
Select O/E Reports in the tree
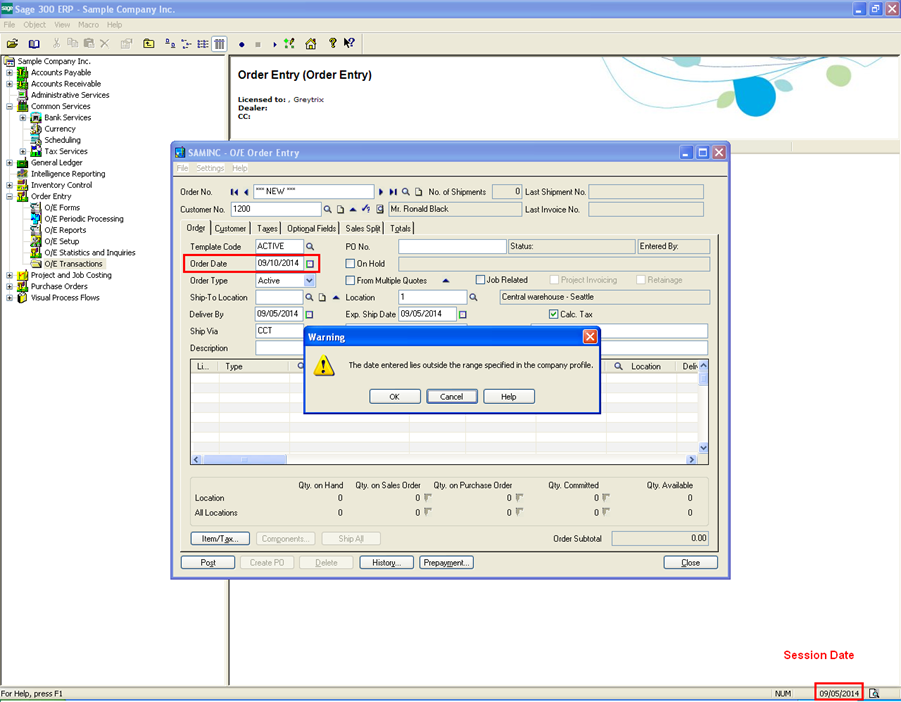[x=66, y=230]
